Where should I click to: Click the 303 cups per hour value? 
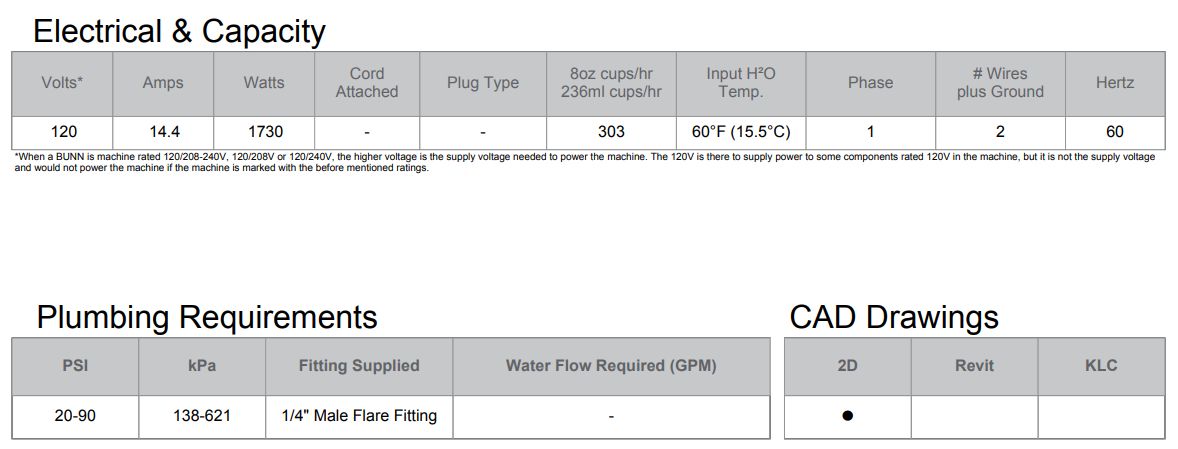coord(611,132)
